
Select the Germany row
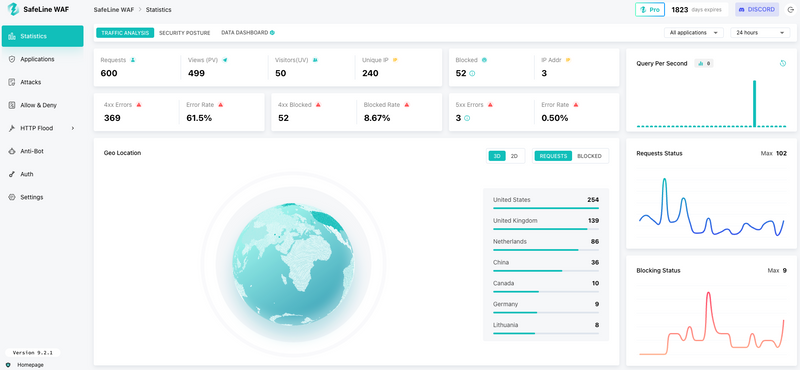pos(546,307)
